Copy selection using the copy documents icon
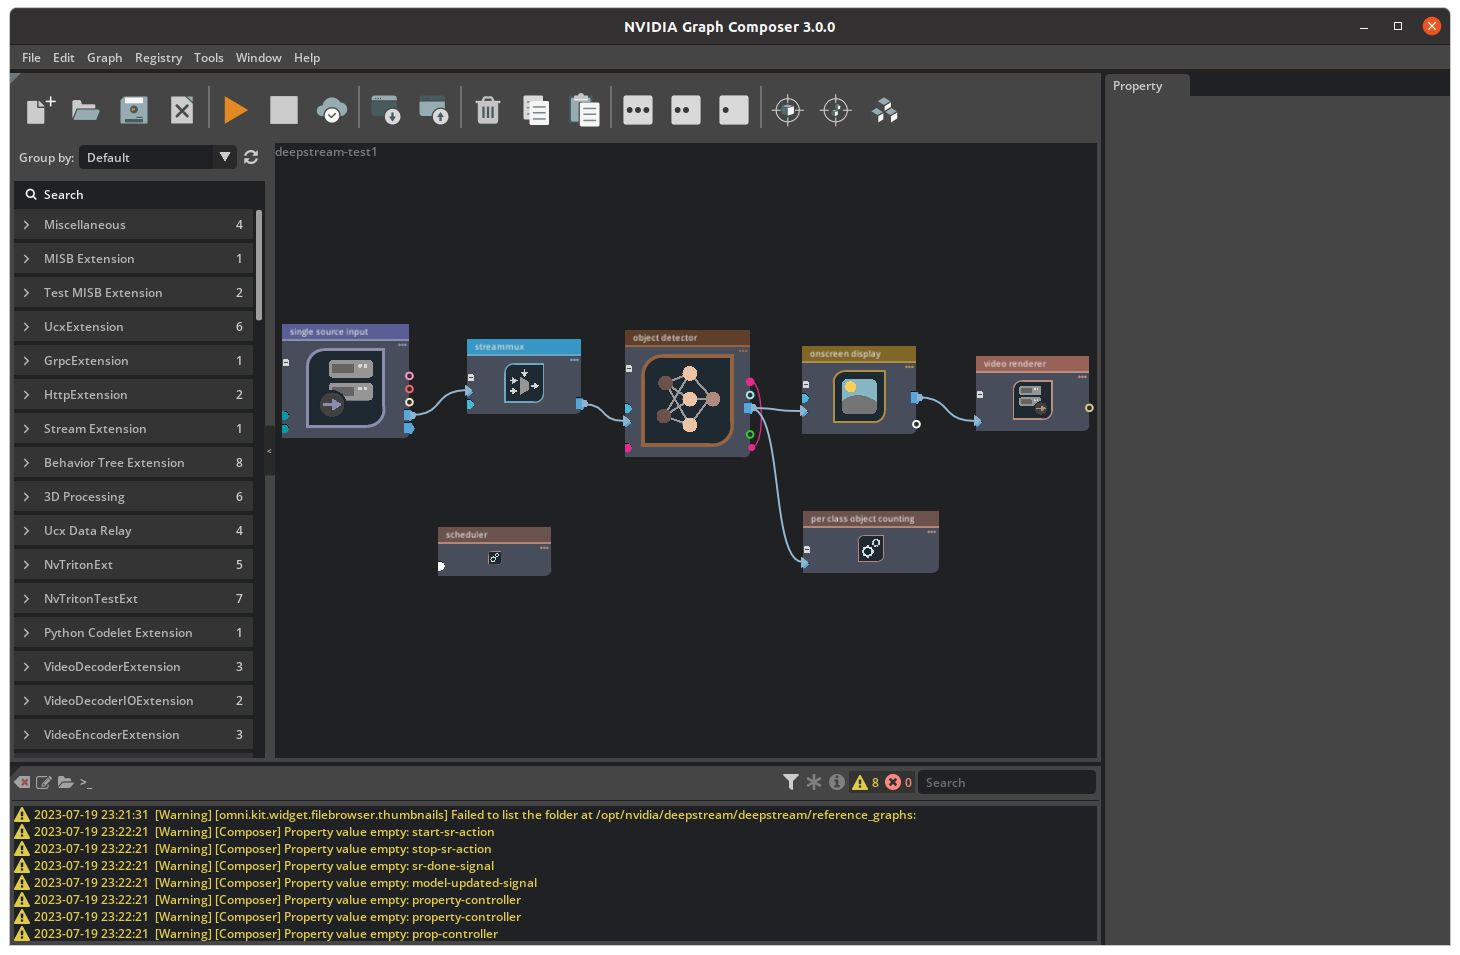The image size is (1460, 955). [x=536, y=110]
